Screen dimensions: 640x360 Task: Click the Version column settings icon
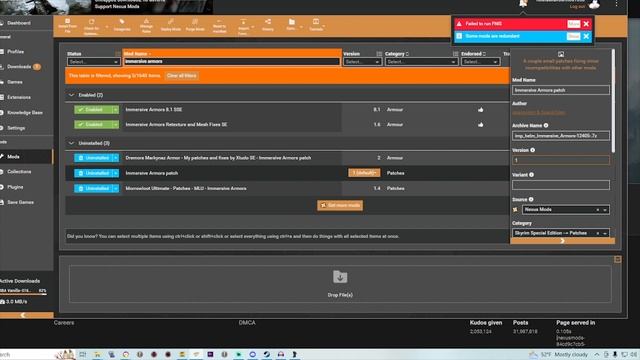(x=379, y=54)
